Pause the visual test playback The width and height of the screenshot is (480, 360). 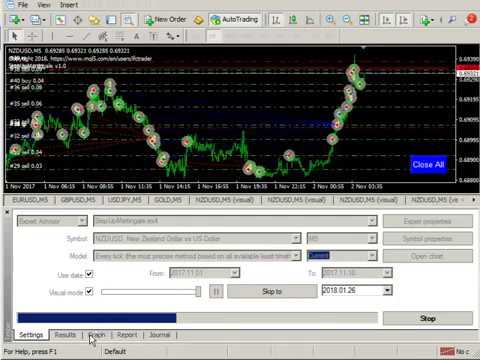(x=216, y=292)
